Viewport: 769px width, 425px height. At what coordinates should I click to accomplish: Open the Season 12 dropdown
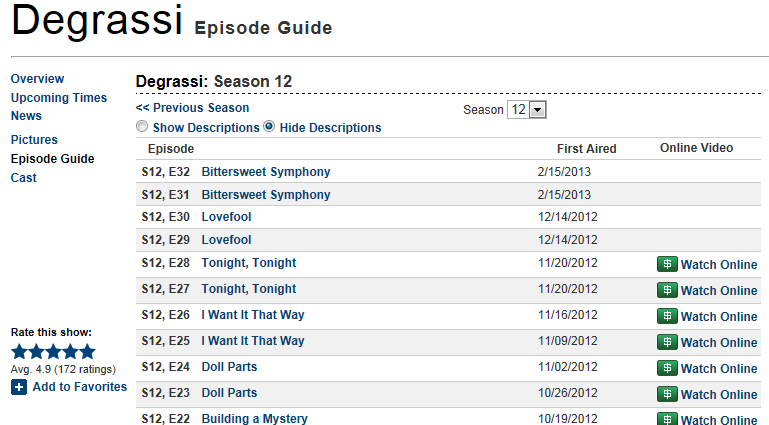pyautogui.click(x=527, y=110)
